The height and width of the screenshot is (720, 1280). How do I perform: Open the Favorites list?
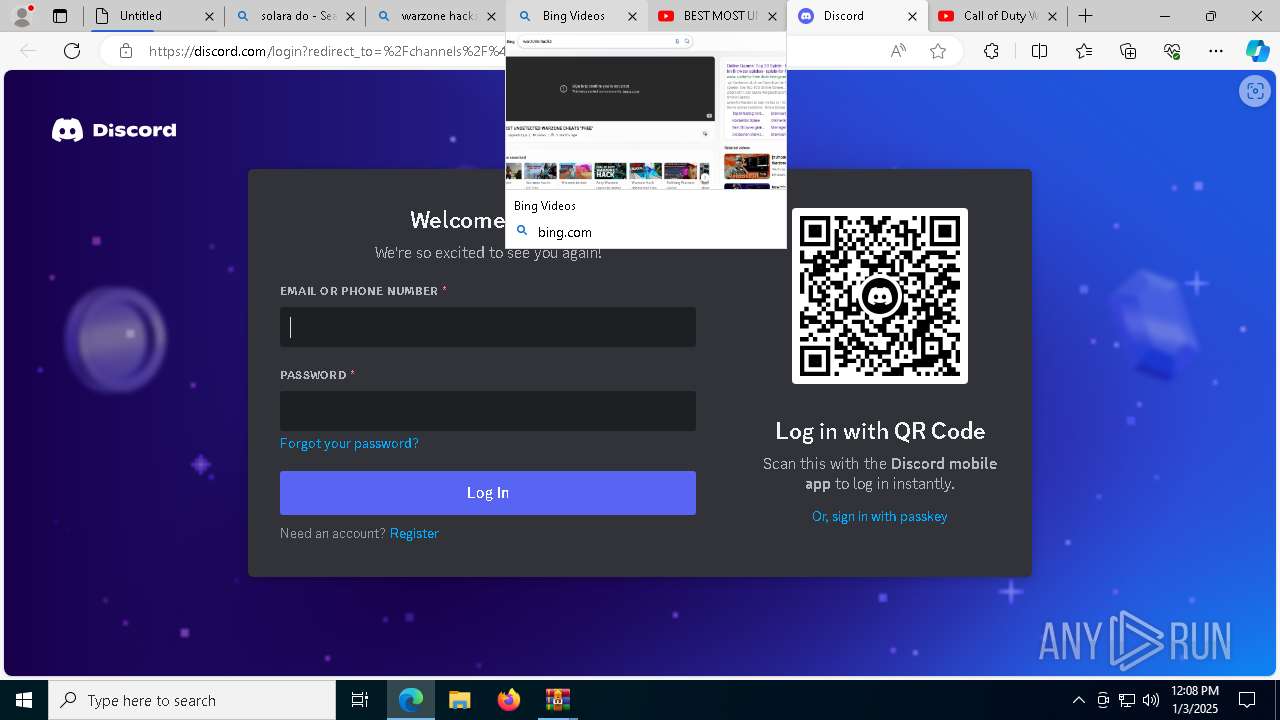(x=1084, y=51)
